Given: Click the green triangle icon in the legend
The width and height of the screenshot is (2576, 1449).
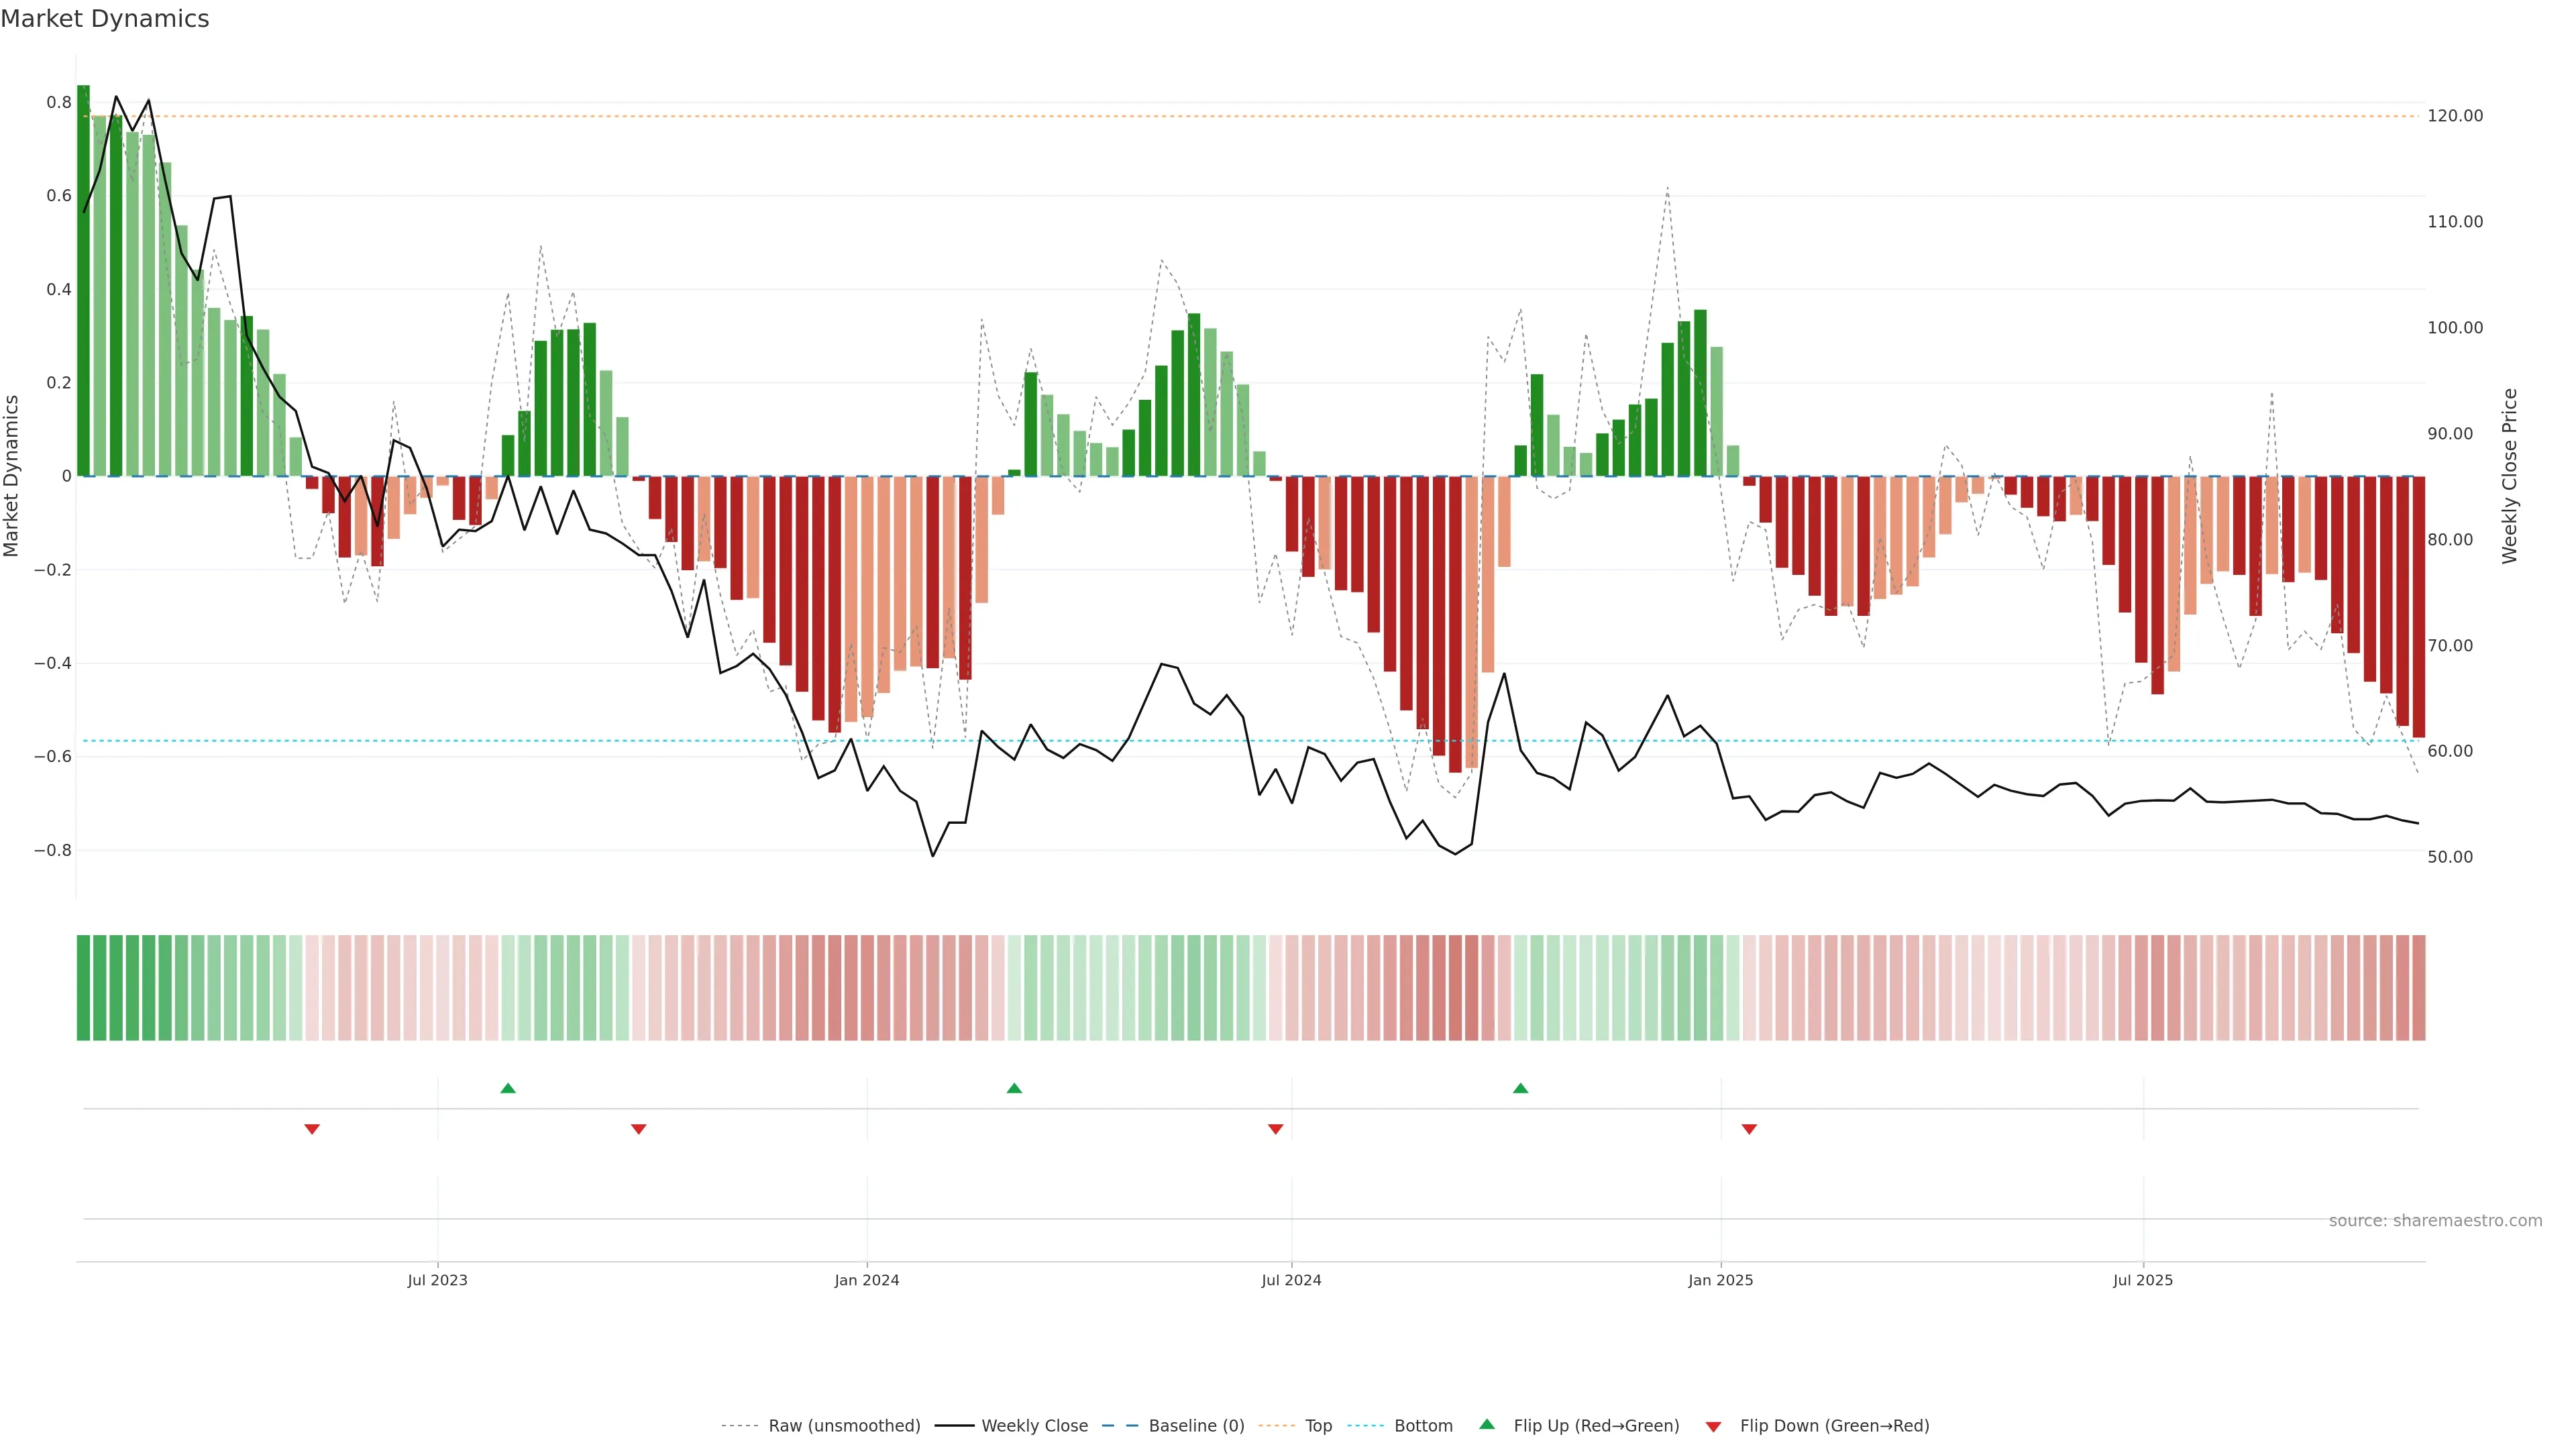Looking at the screenshot, I should click(x=1487, y=1424).
